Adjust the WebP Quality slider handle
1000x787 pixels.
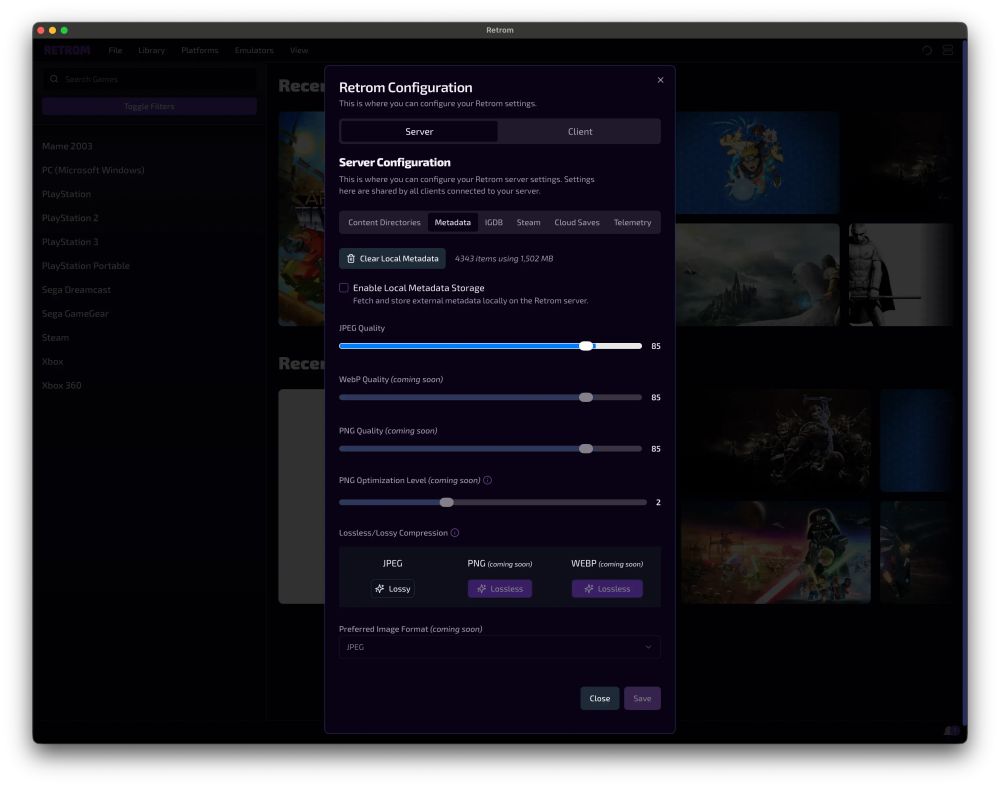coord(586,397)
